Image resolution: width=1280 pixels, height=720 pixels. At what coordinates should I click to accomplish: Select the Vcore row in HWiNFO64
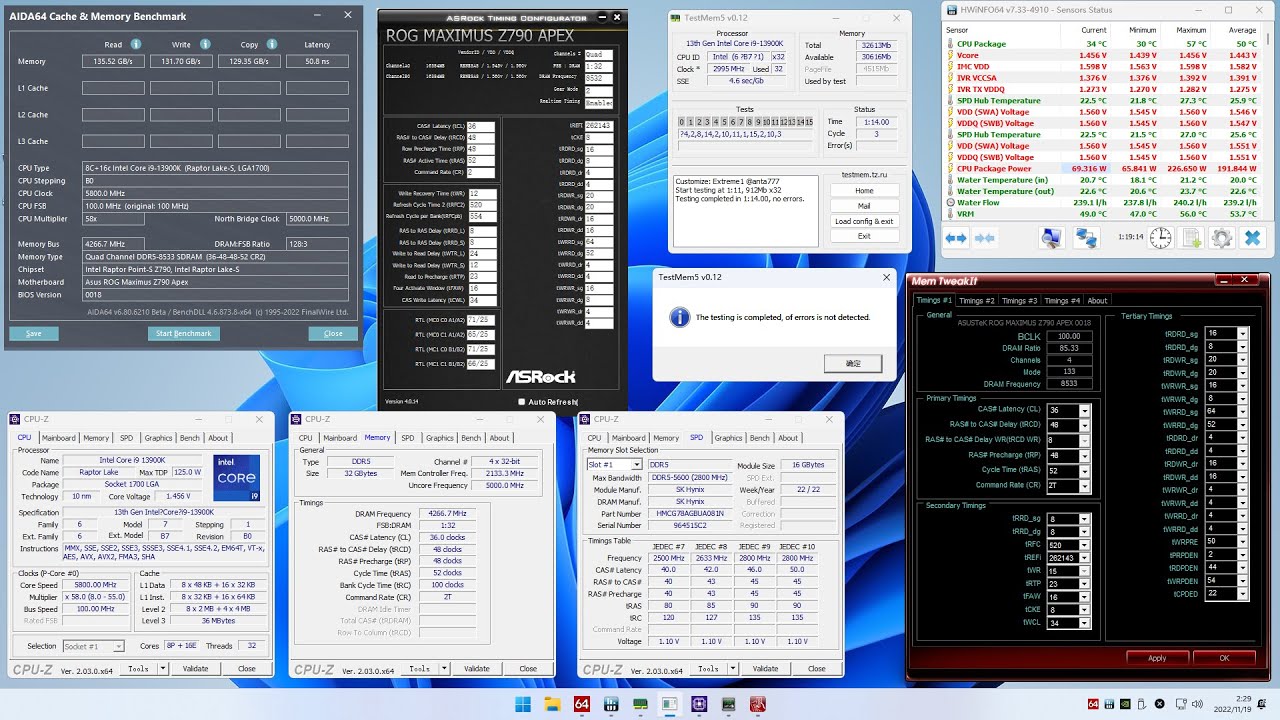point(1104,55)
